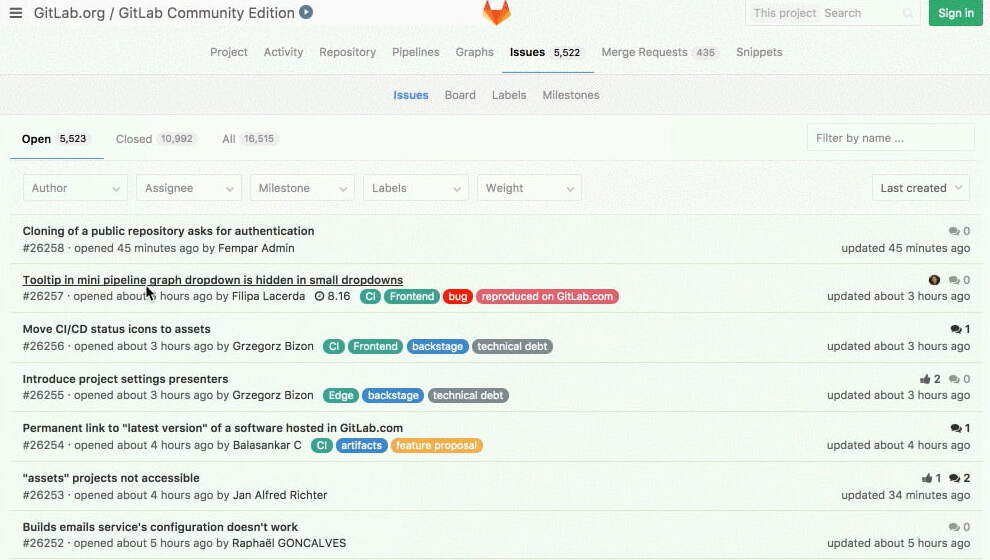Go to the Activity tab

[x=283, y=52]
